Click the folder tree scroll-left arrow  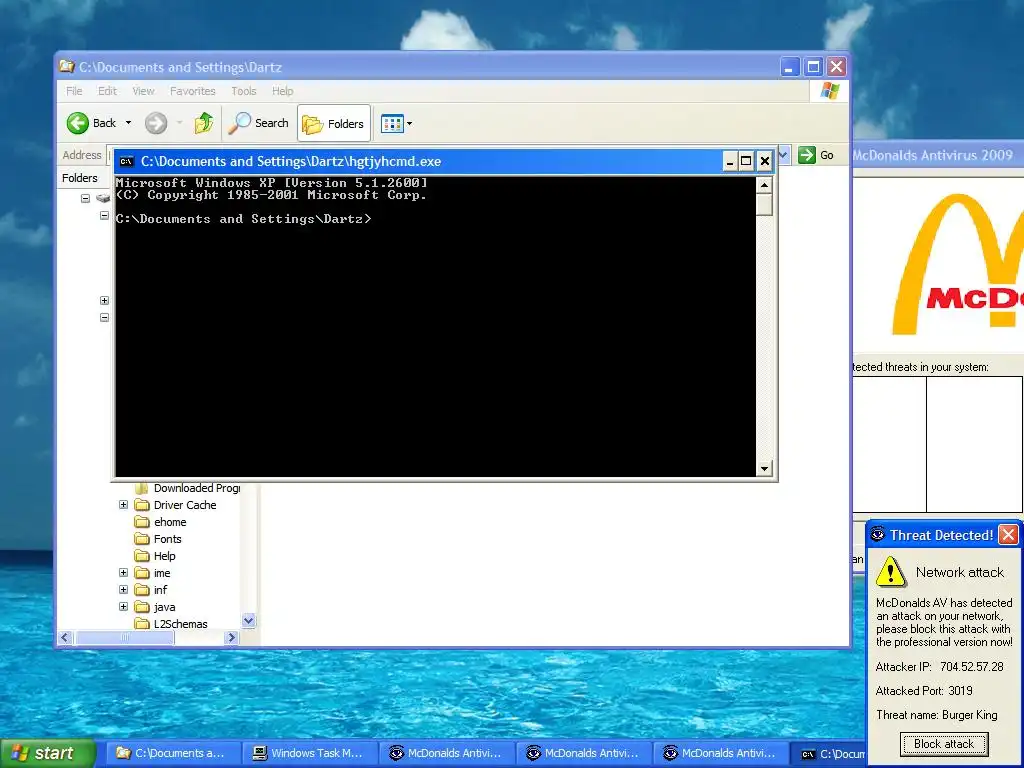[x=65, y=637]
